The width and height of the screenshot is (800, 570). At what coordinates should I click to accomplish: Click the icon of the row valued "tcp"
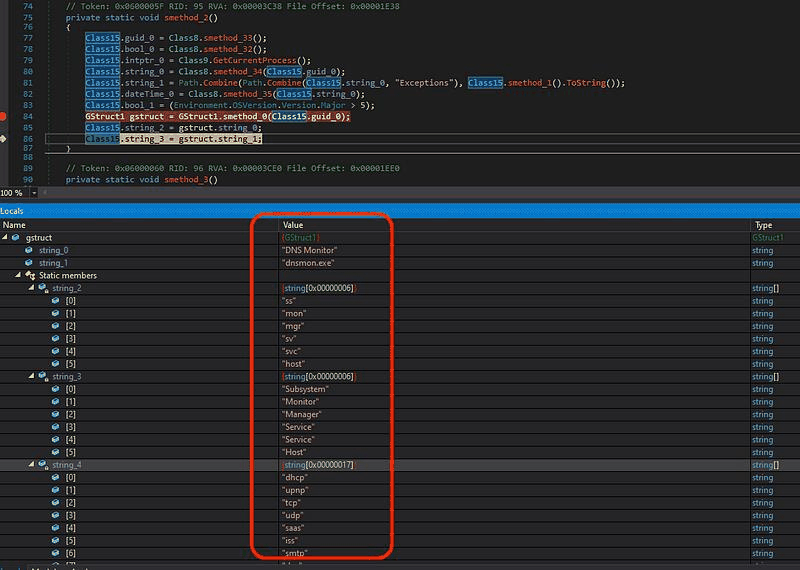(56, 503)
